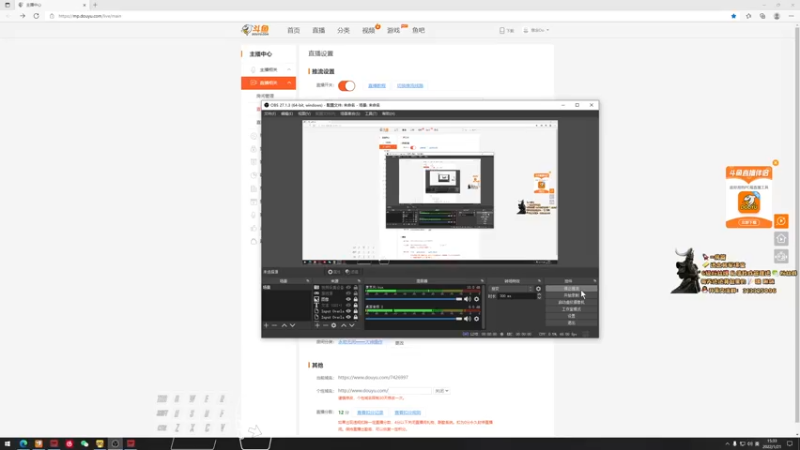Open OBS 工具 menu
Image resolution: width=800 pixels, height=450 pixels.
[x=371, y=114]
